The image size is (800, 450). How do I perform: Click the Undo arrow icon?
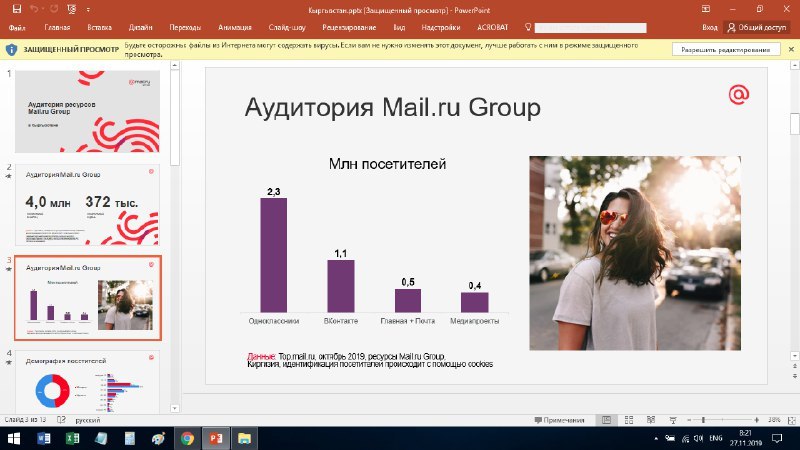point(34,9)
